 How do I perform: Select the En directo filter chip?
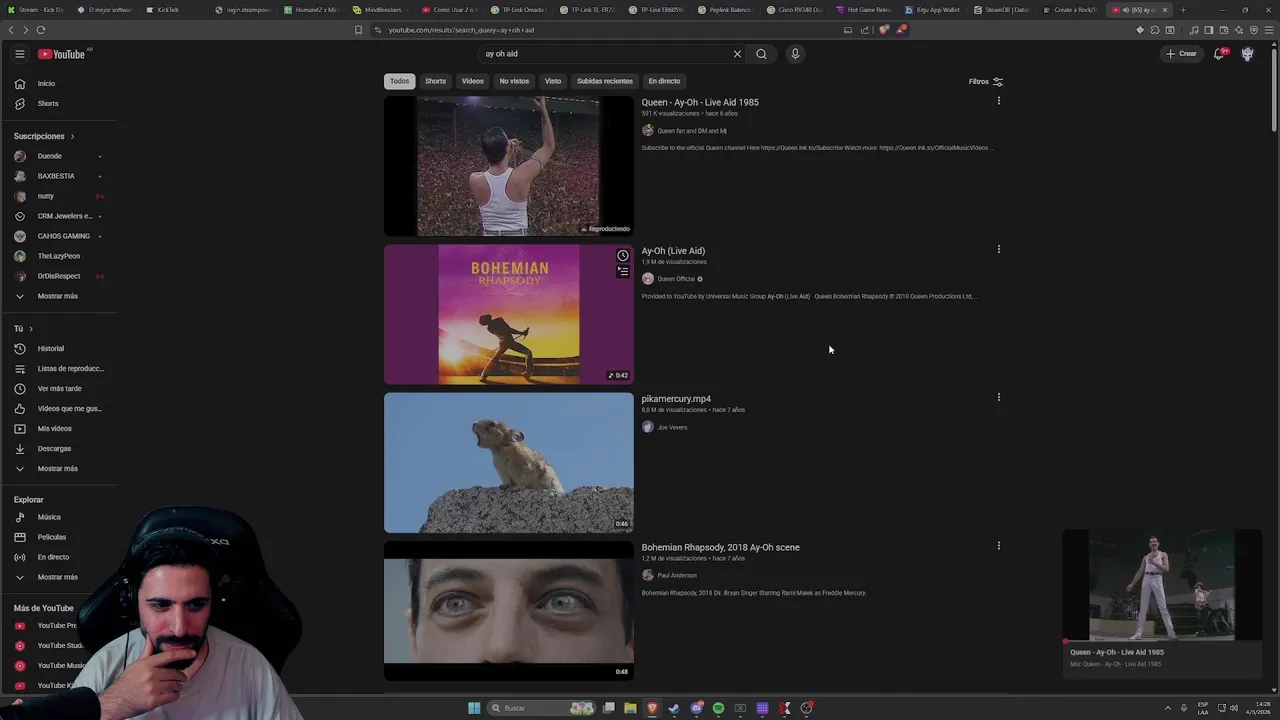click(664, 81)
